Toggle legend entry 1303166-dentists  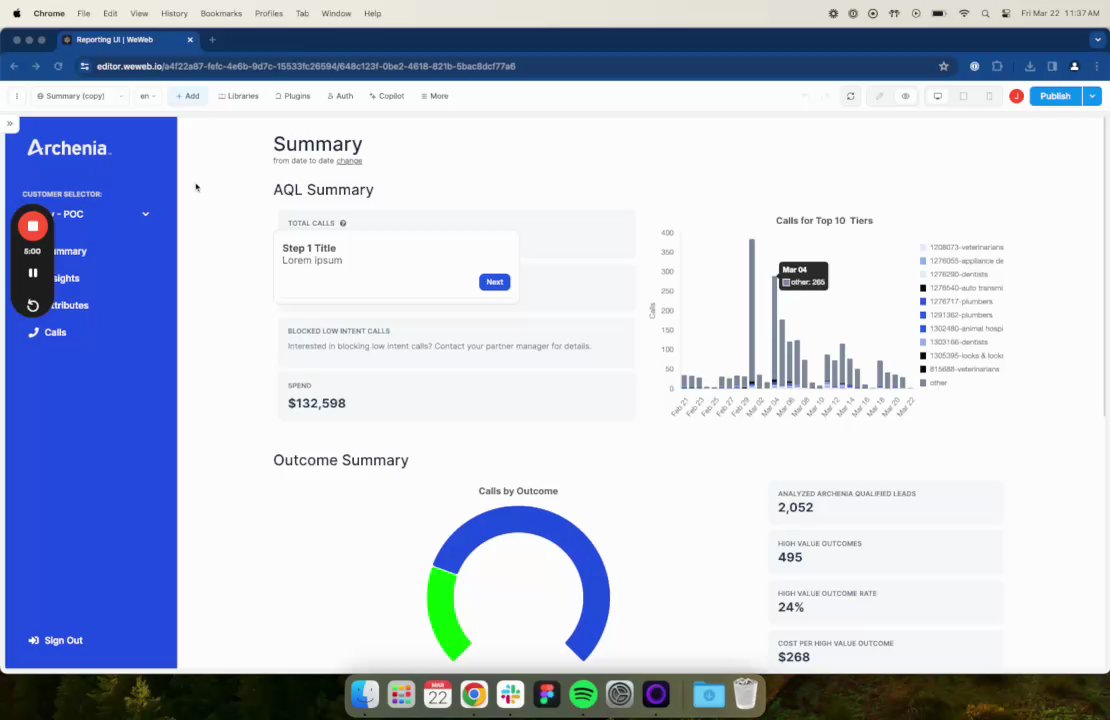coord(953,343)
